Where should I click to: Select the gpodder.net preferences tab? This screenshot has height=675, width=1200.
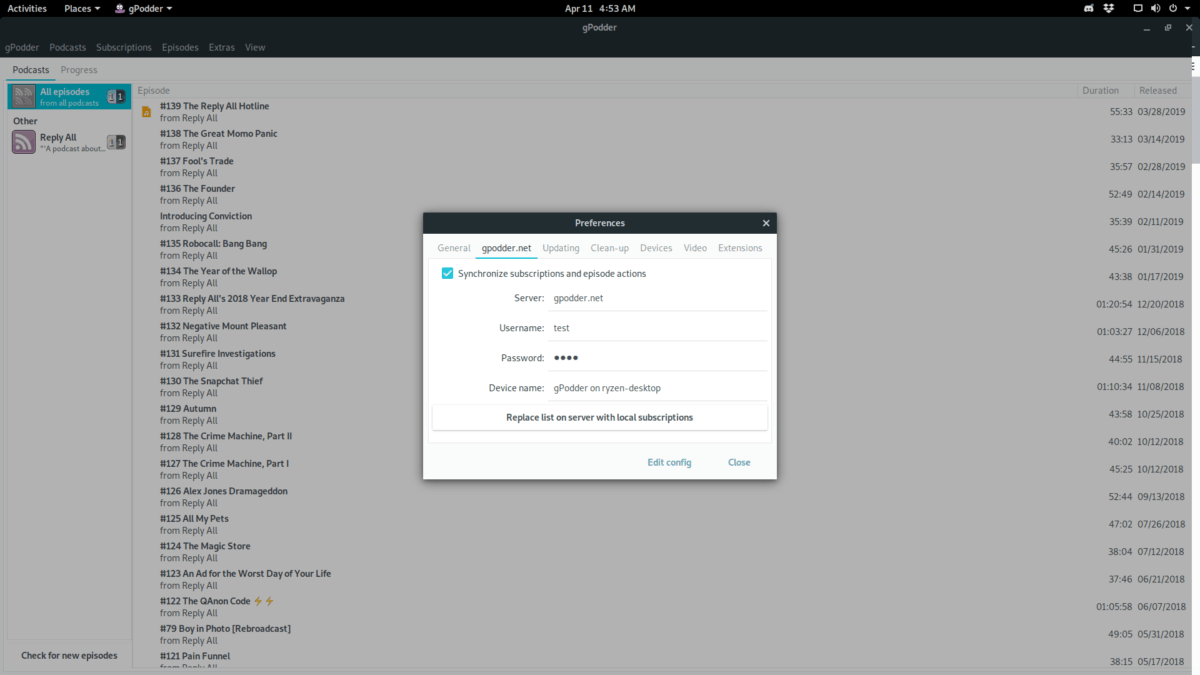coord(506,248)
